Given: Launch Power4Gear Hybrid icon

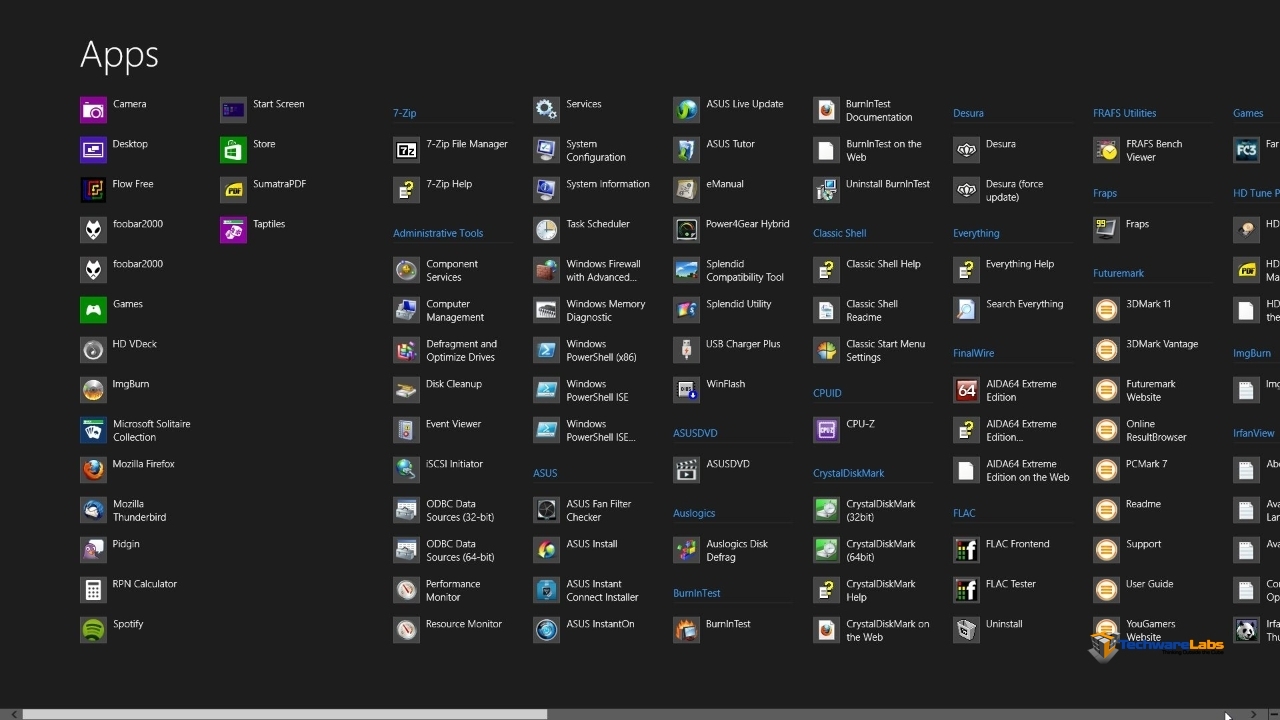Looking at the screenshot, I should point(686,230).
